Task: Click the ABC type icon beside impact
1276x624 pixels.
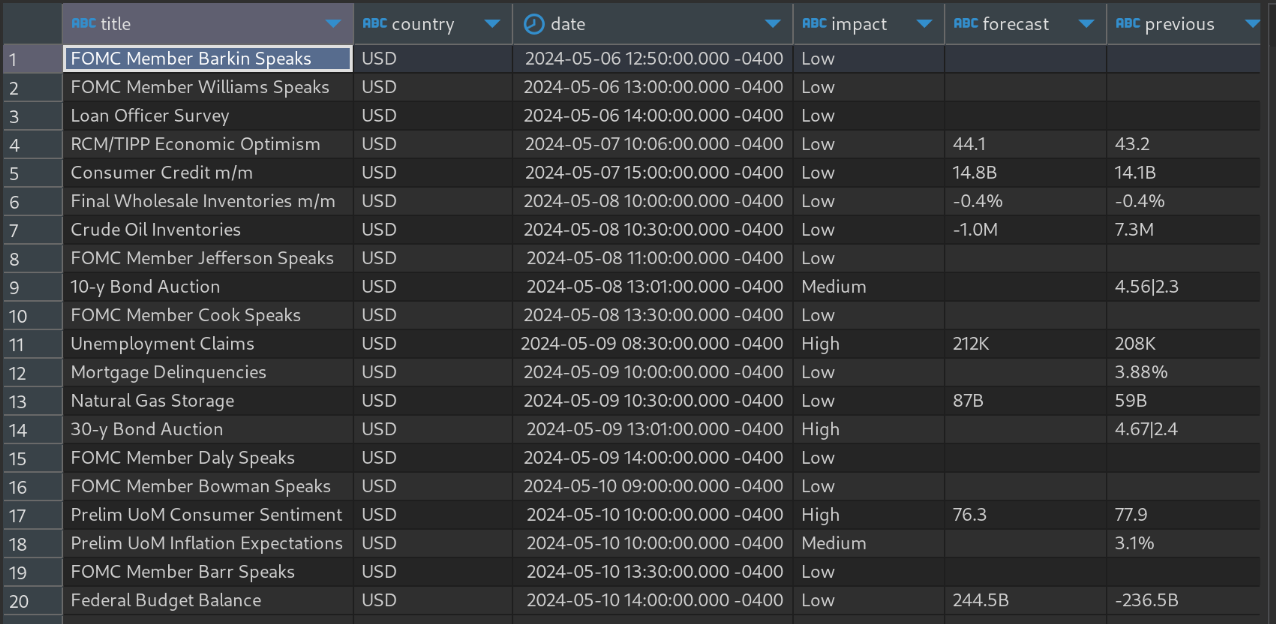Action: click(814, 24)
